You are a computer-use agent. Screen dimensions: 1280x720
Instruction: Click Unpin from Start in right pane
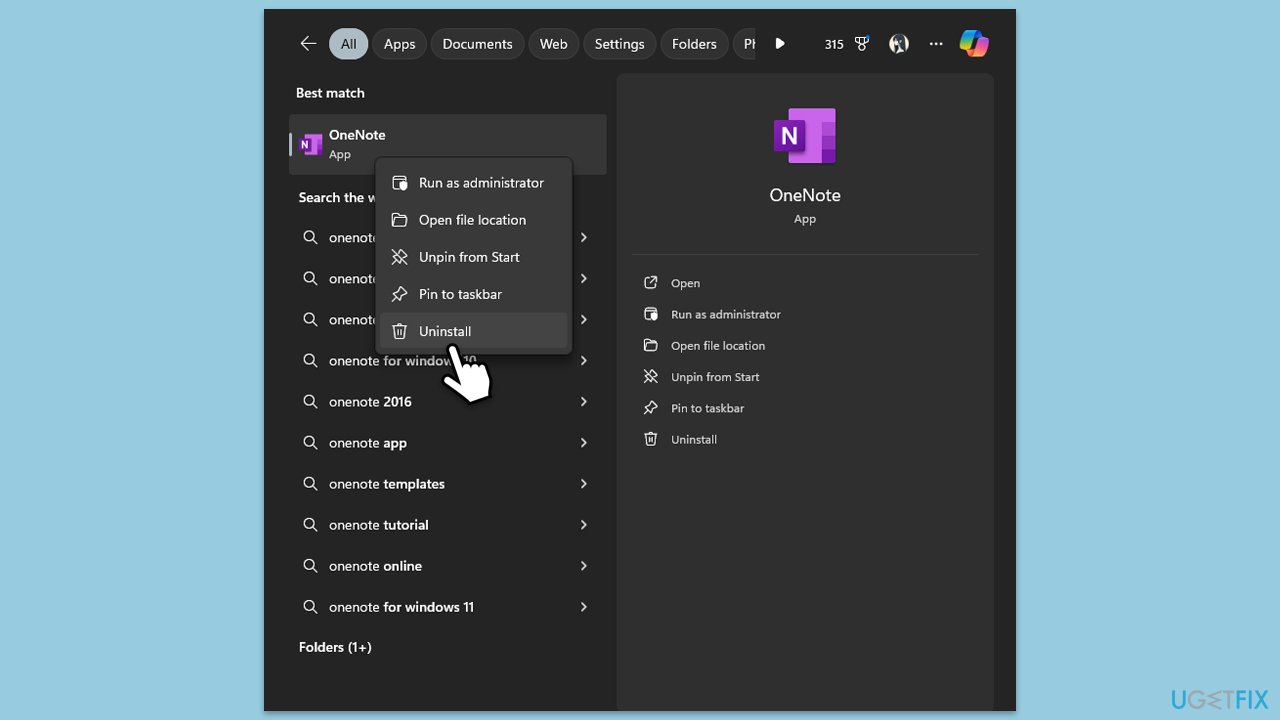pyautogui.click(x=701, y=377)
